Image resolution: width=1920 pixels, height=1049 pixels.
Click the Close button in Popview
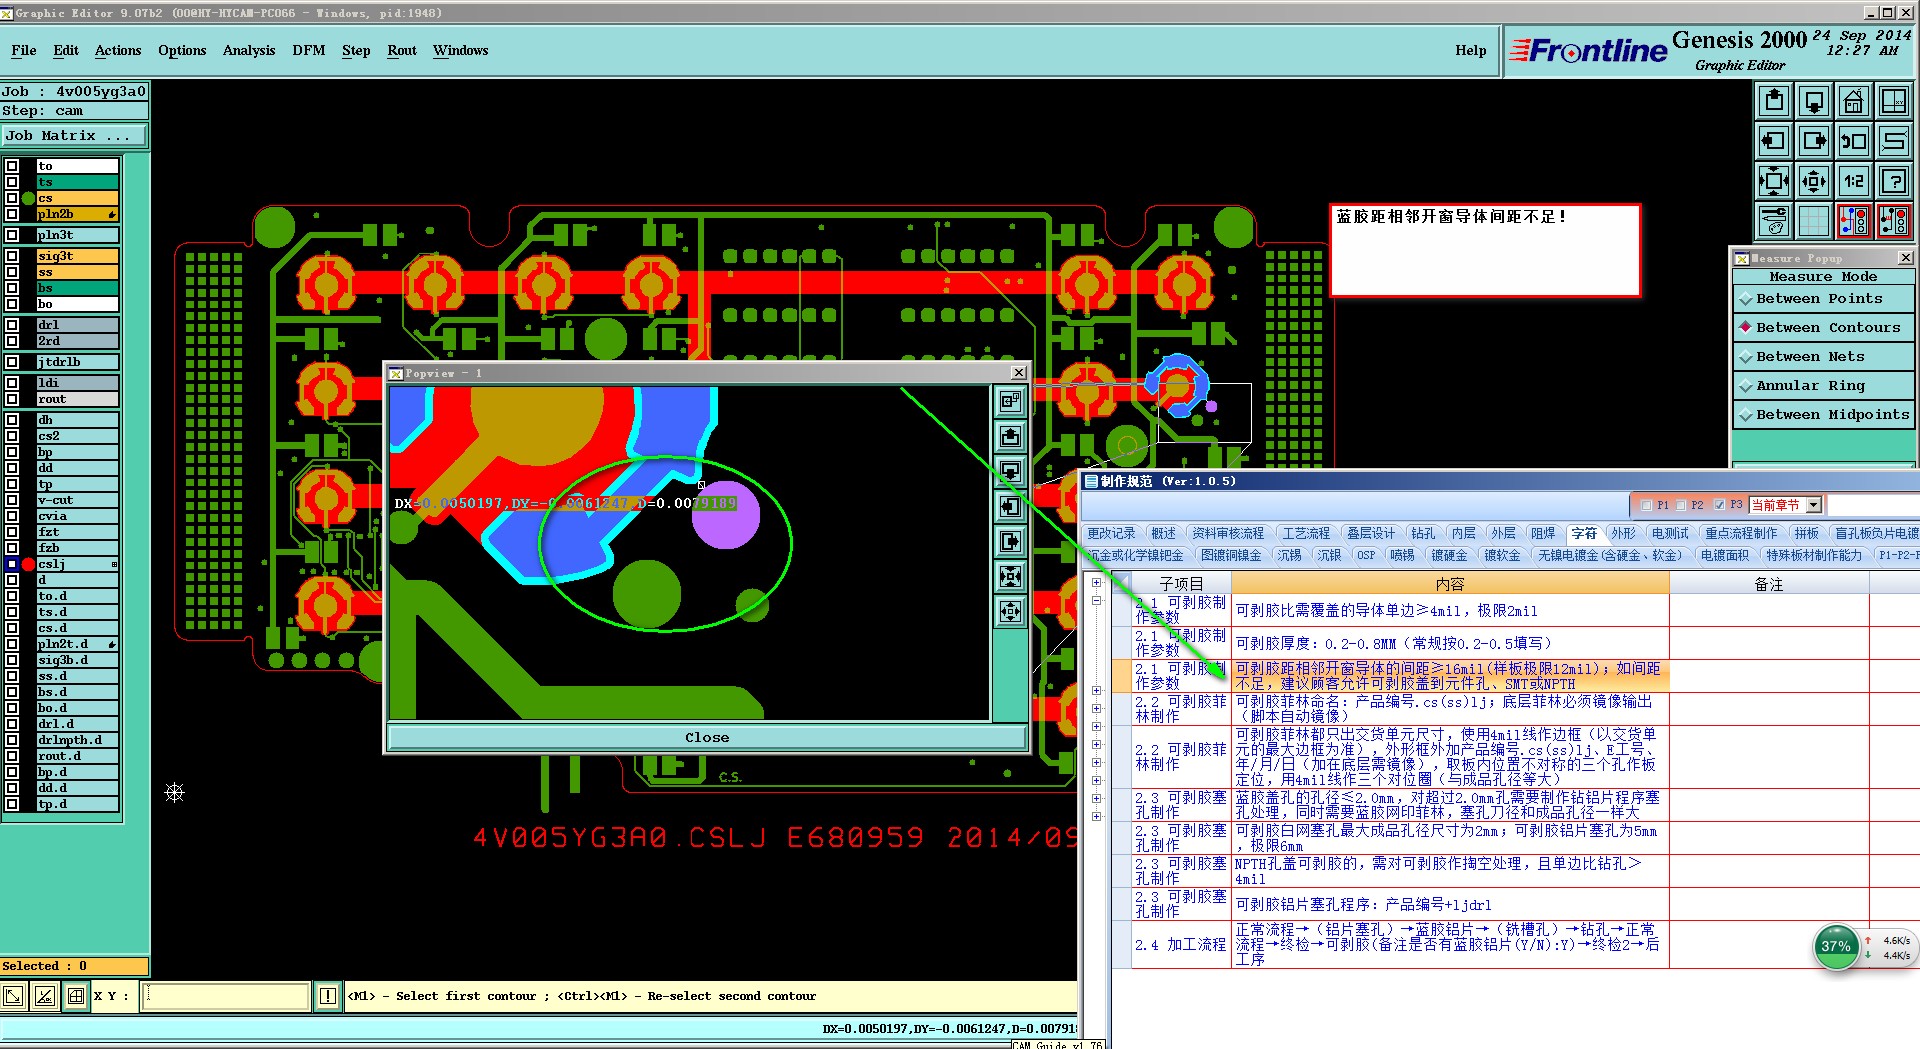[x=707, y=738]
